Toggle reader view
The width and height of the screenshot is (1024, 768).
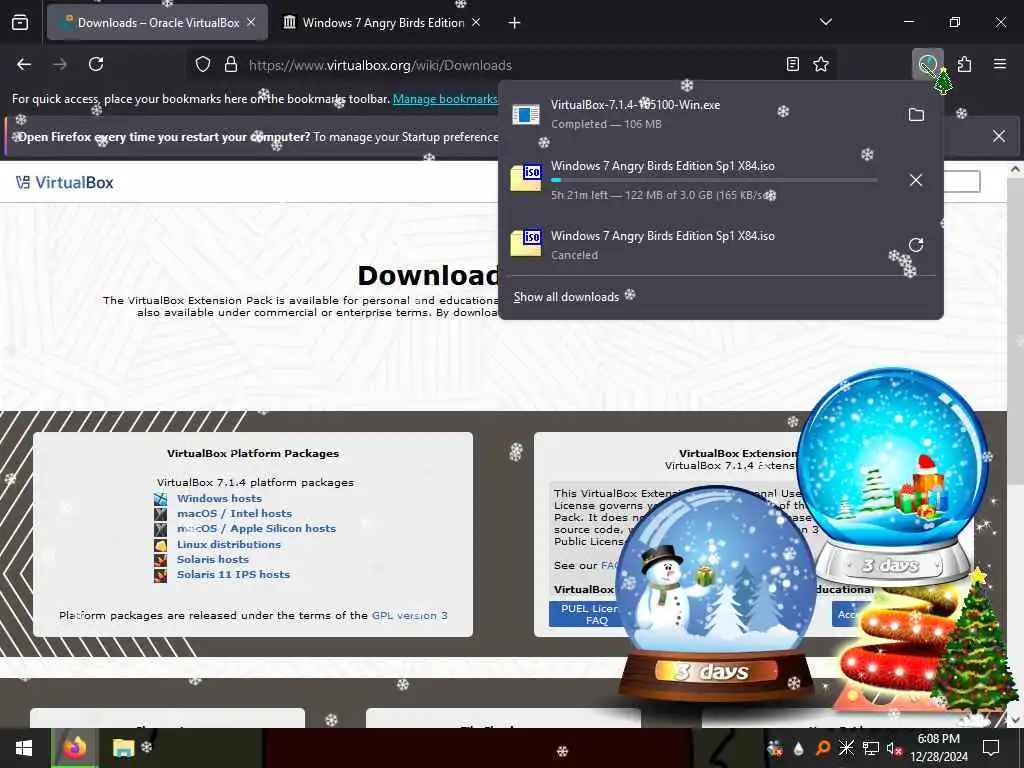(x=793, y=64)
